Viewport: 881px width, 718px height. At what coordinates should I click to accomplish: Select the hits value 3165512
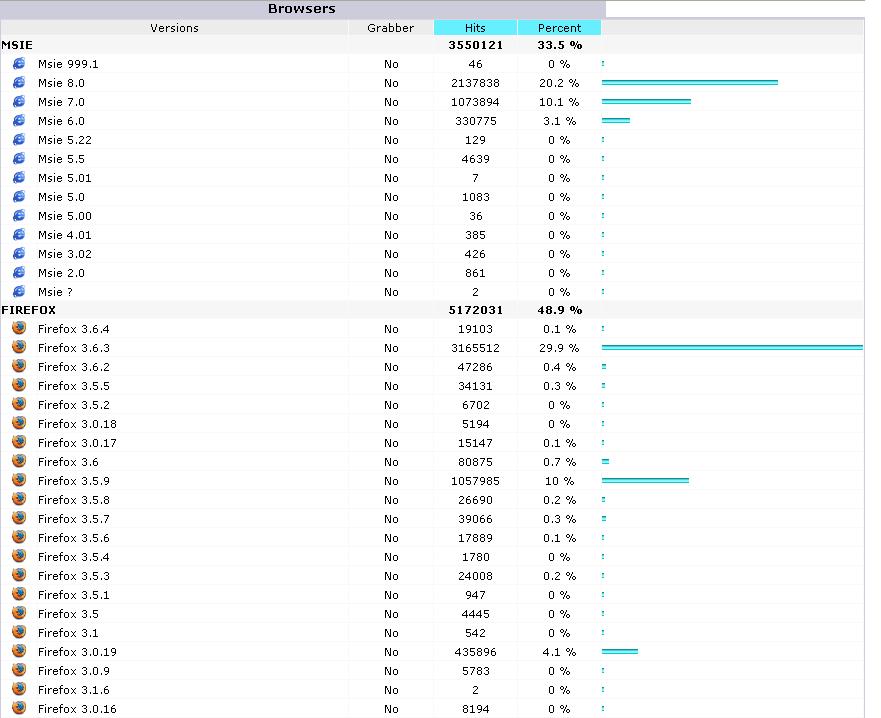coord(475,348)
